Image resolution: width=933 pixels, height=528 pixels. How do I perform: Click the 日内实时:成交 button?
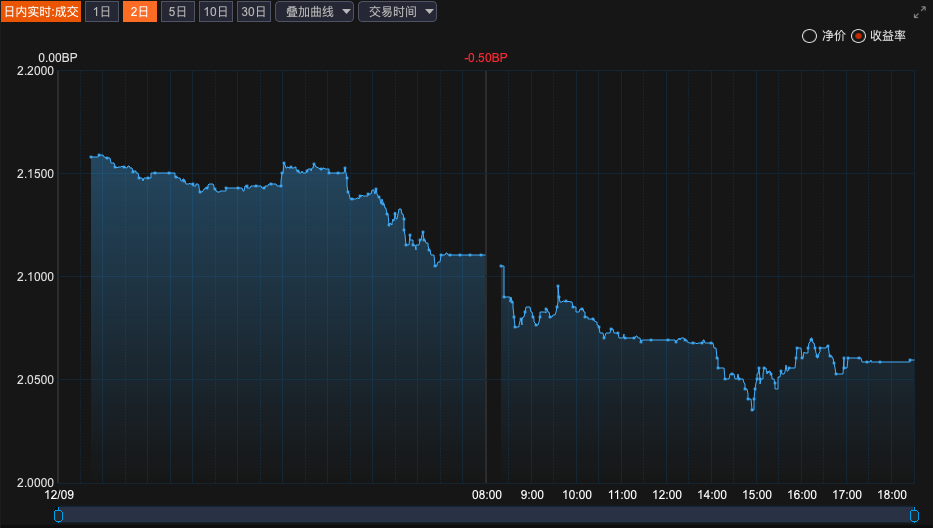[x=41, y=12]
